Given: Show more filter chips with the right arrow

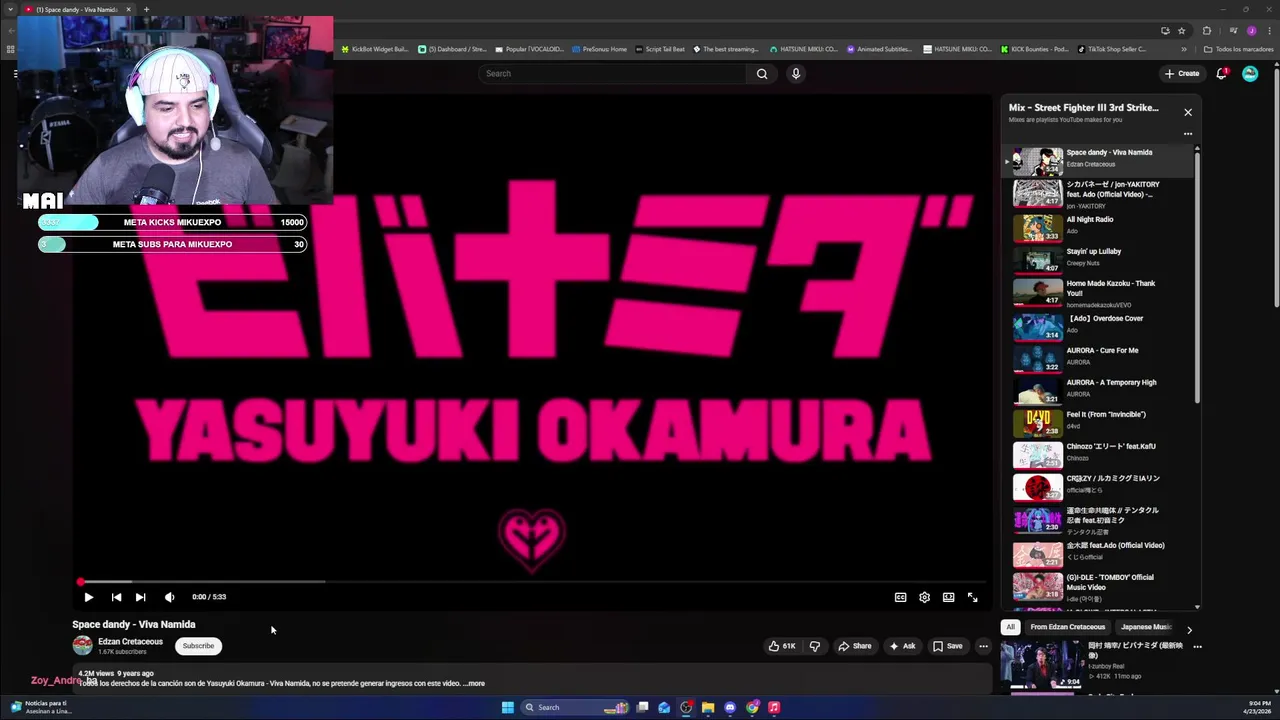Looking at the screenshot, I should coord(1189,630).
